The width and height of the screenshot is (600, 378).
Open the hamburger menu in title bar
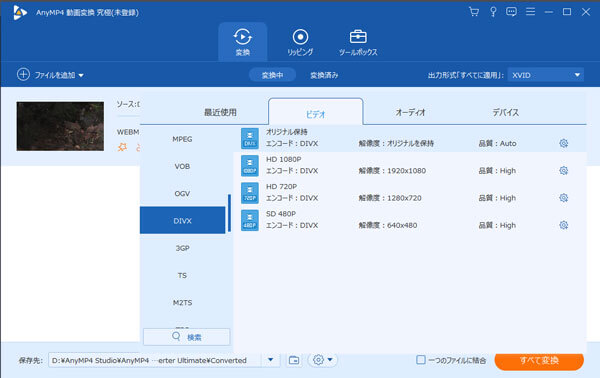click(530, 12)
